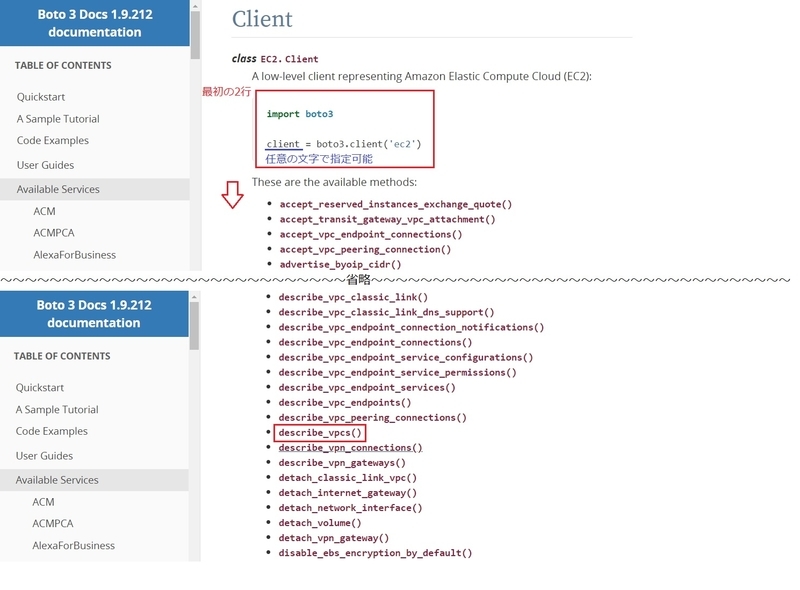Click upper sidebar scrollbar up arrow

195,6
